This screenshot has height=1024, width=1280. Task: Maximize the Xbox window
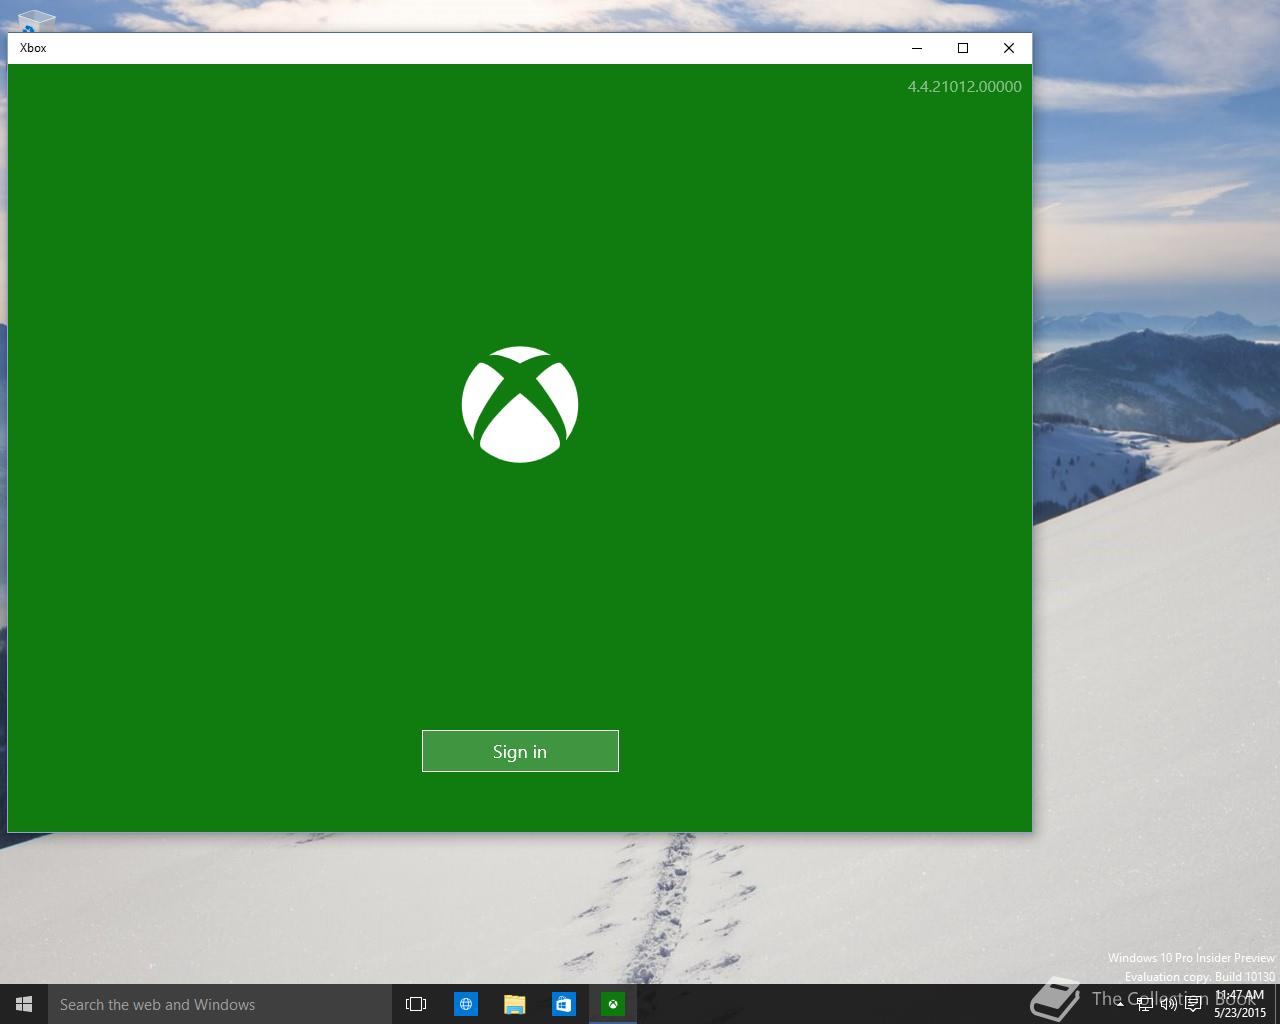(x=963, y=48)
